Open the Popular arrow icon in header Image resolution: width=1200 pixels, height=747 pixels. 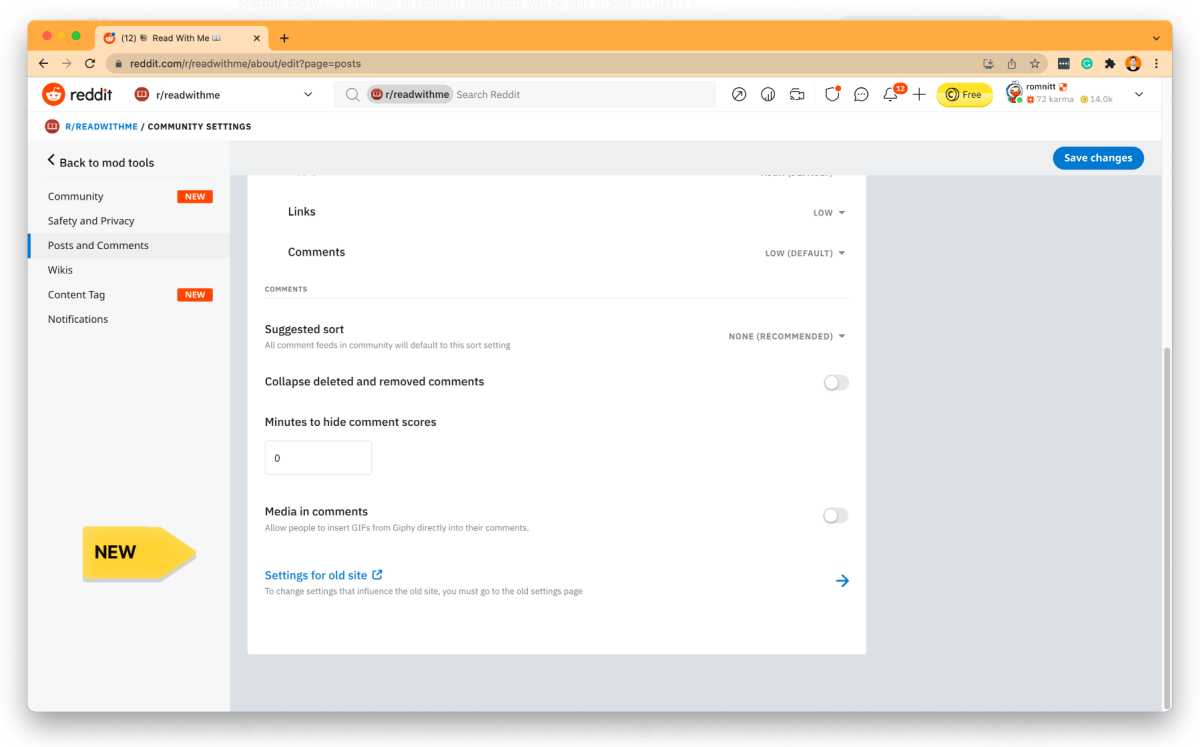[739, 95]
